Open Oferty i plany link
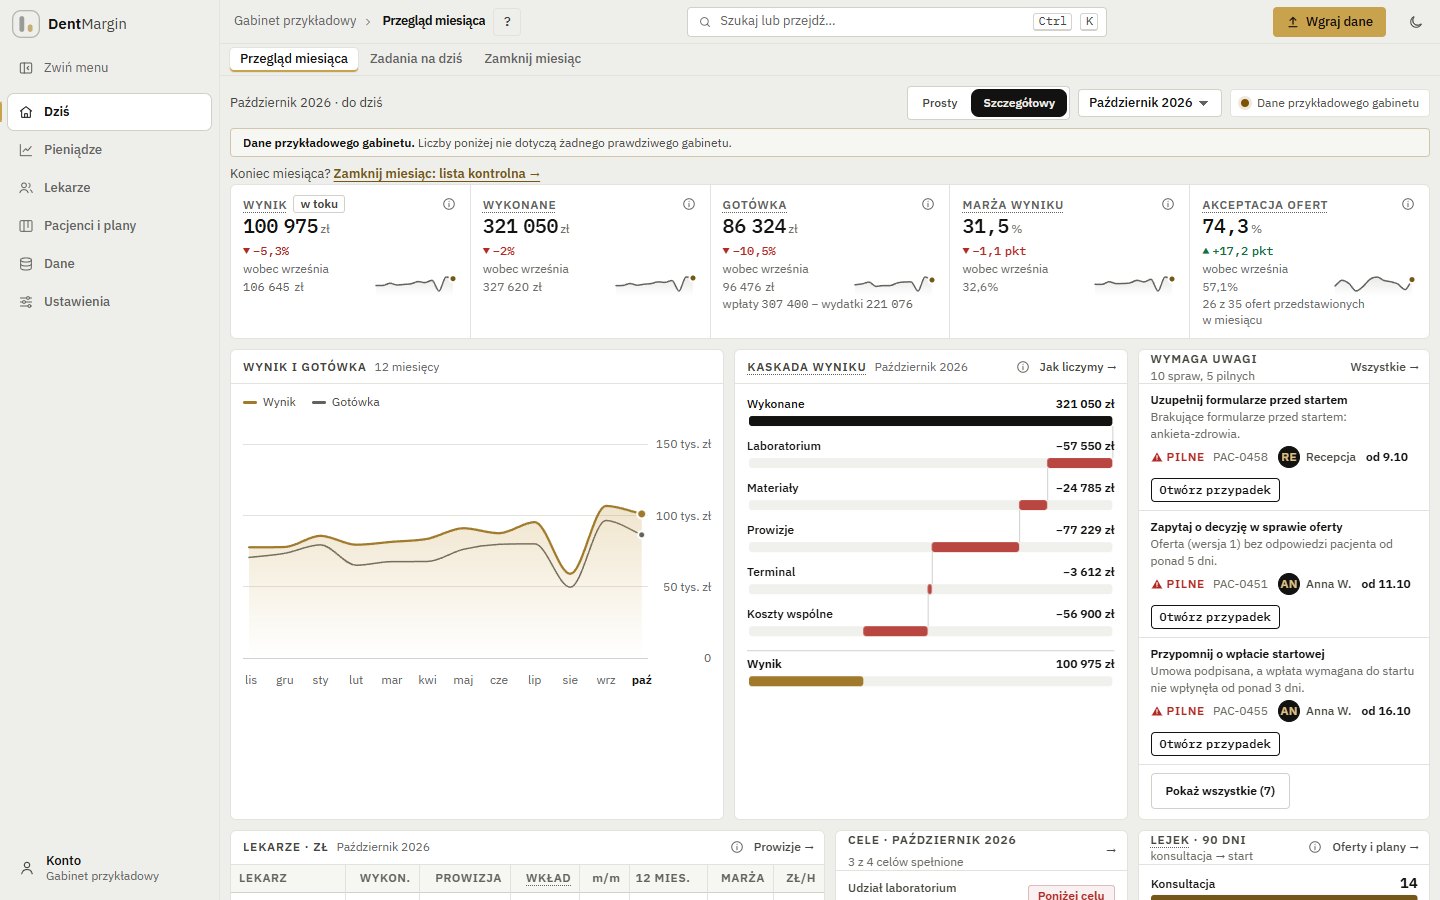 pos(1375,847)
